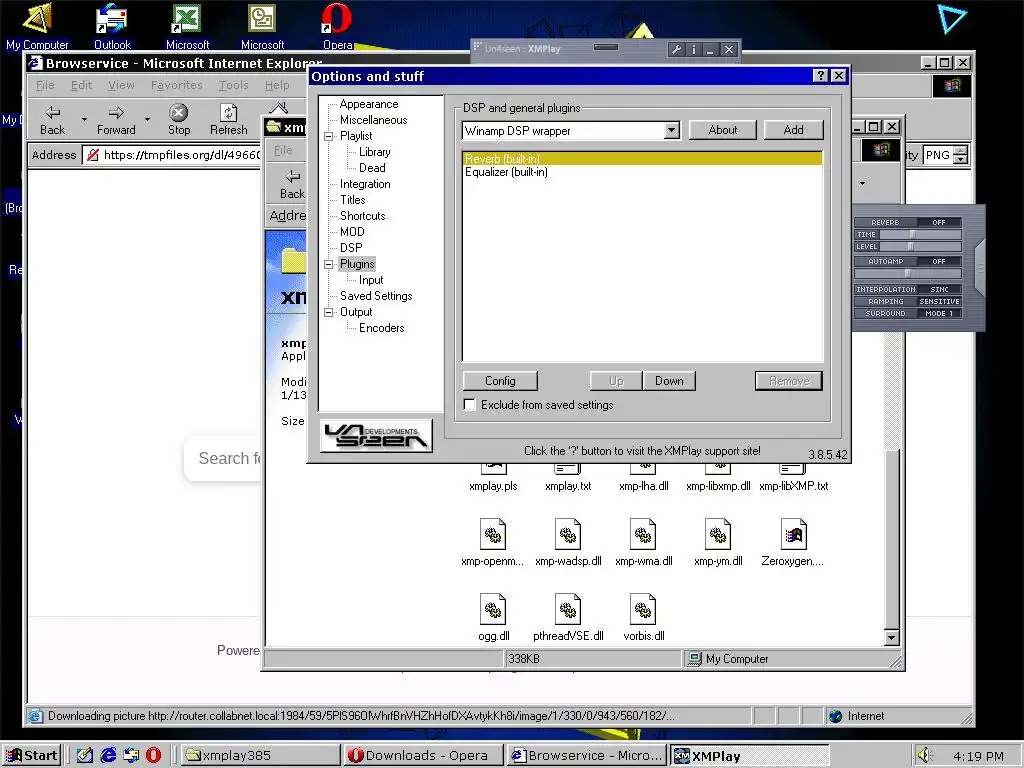The image size is (1024, 768).
Task: Click the XMPlay wrench options icon
Action: point(677,49)
